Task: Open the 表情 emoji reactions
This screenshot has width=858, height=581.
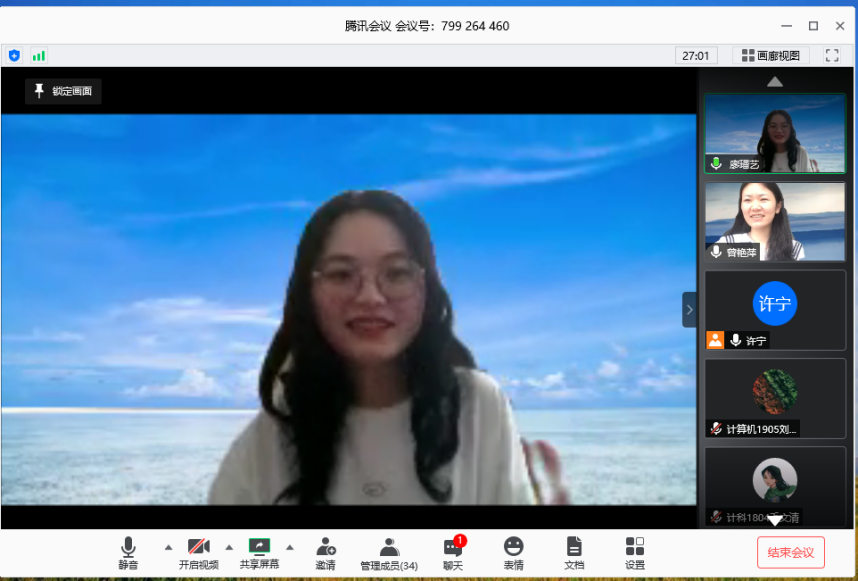Action: tap(513, 552)
